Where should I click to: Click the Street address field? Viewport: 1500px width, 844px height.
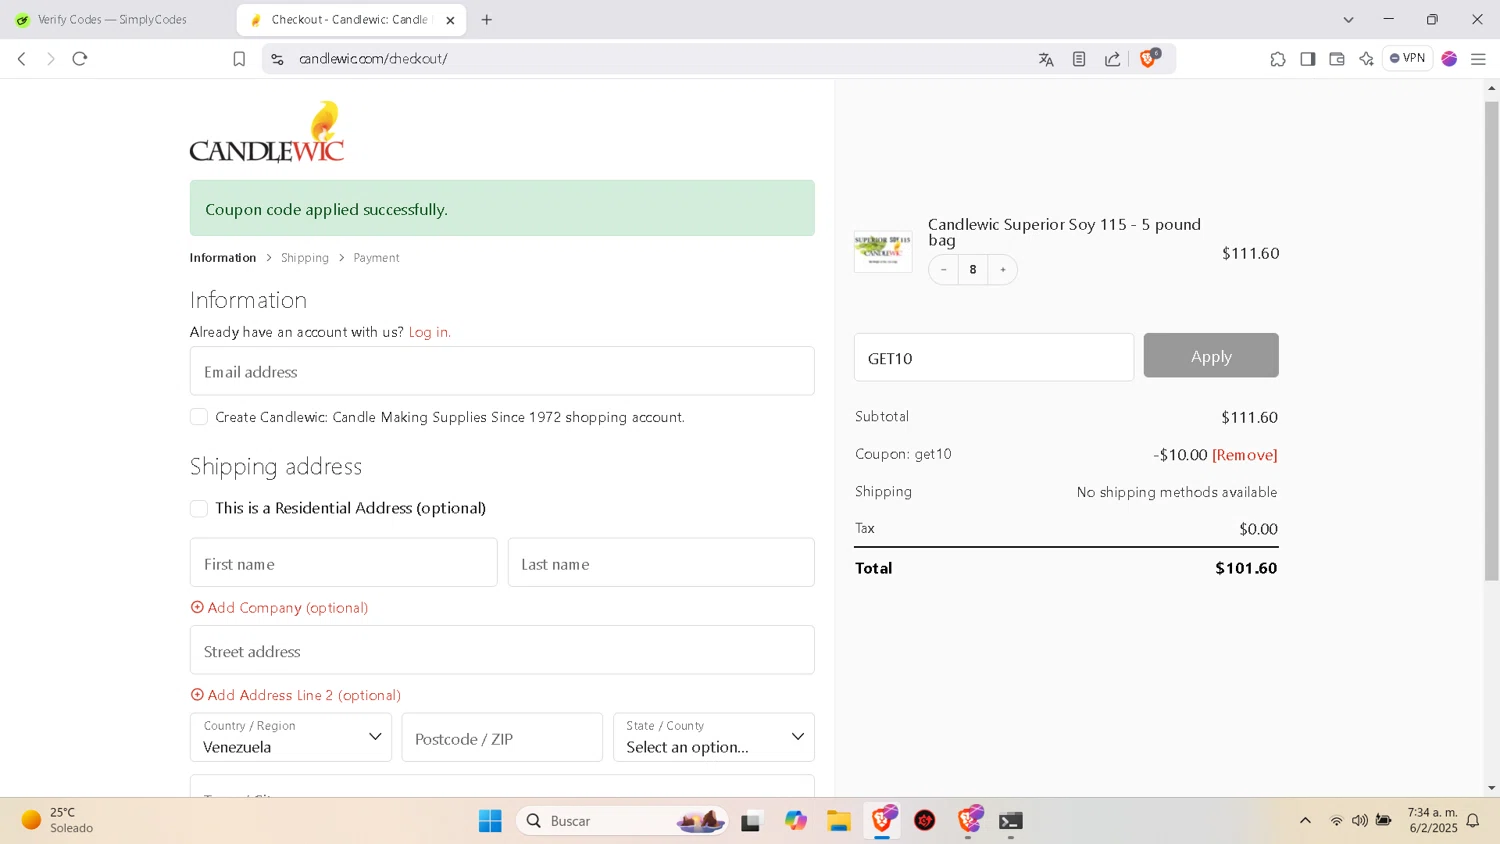point(502,651)
